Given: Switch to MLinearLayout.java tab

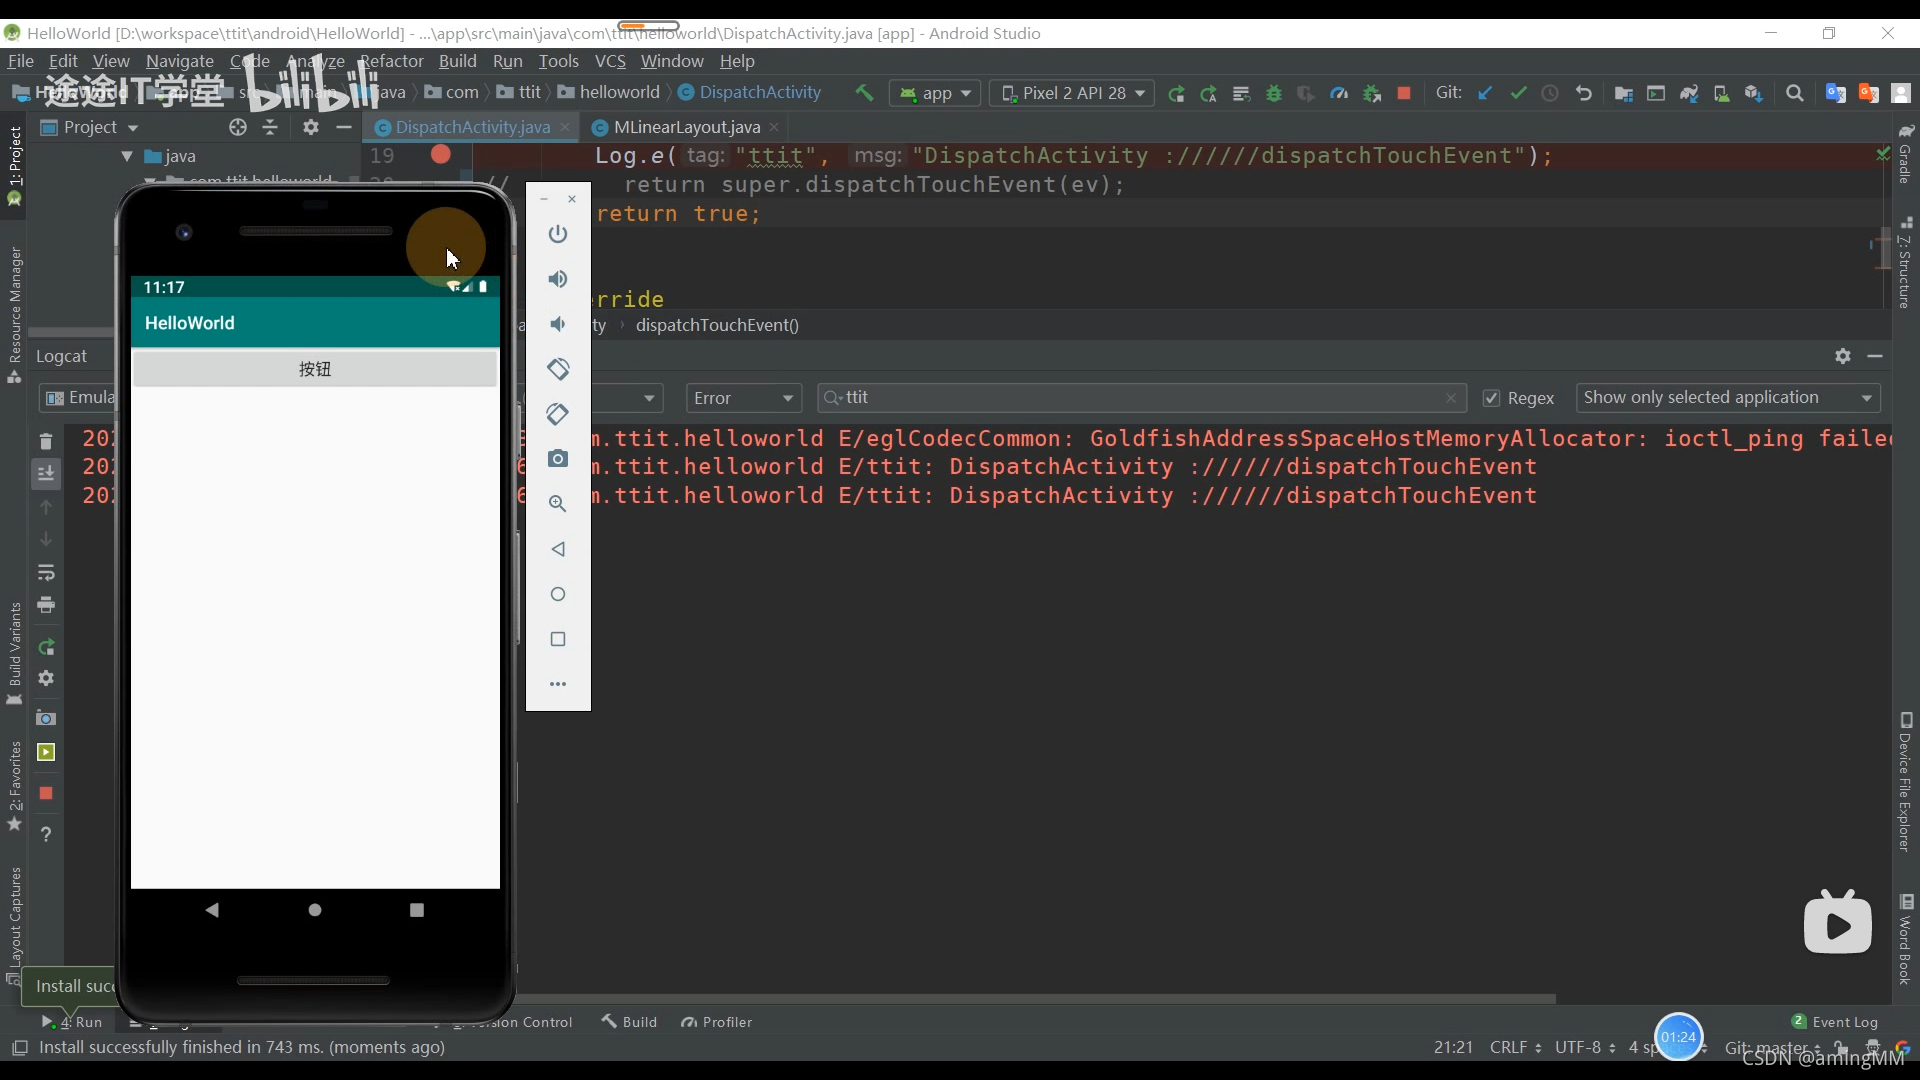Looking at the screenshot, I should [x=687, y=127].
